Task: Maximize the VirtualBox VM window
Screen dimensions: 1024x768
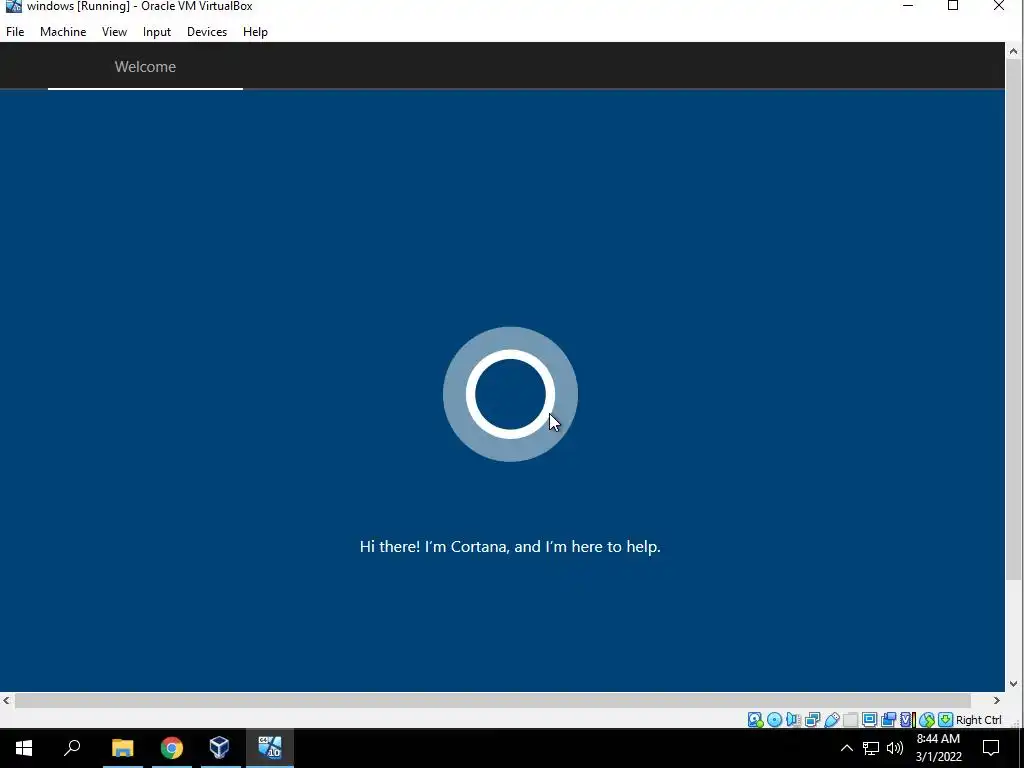Action: tap(953, 6)
